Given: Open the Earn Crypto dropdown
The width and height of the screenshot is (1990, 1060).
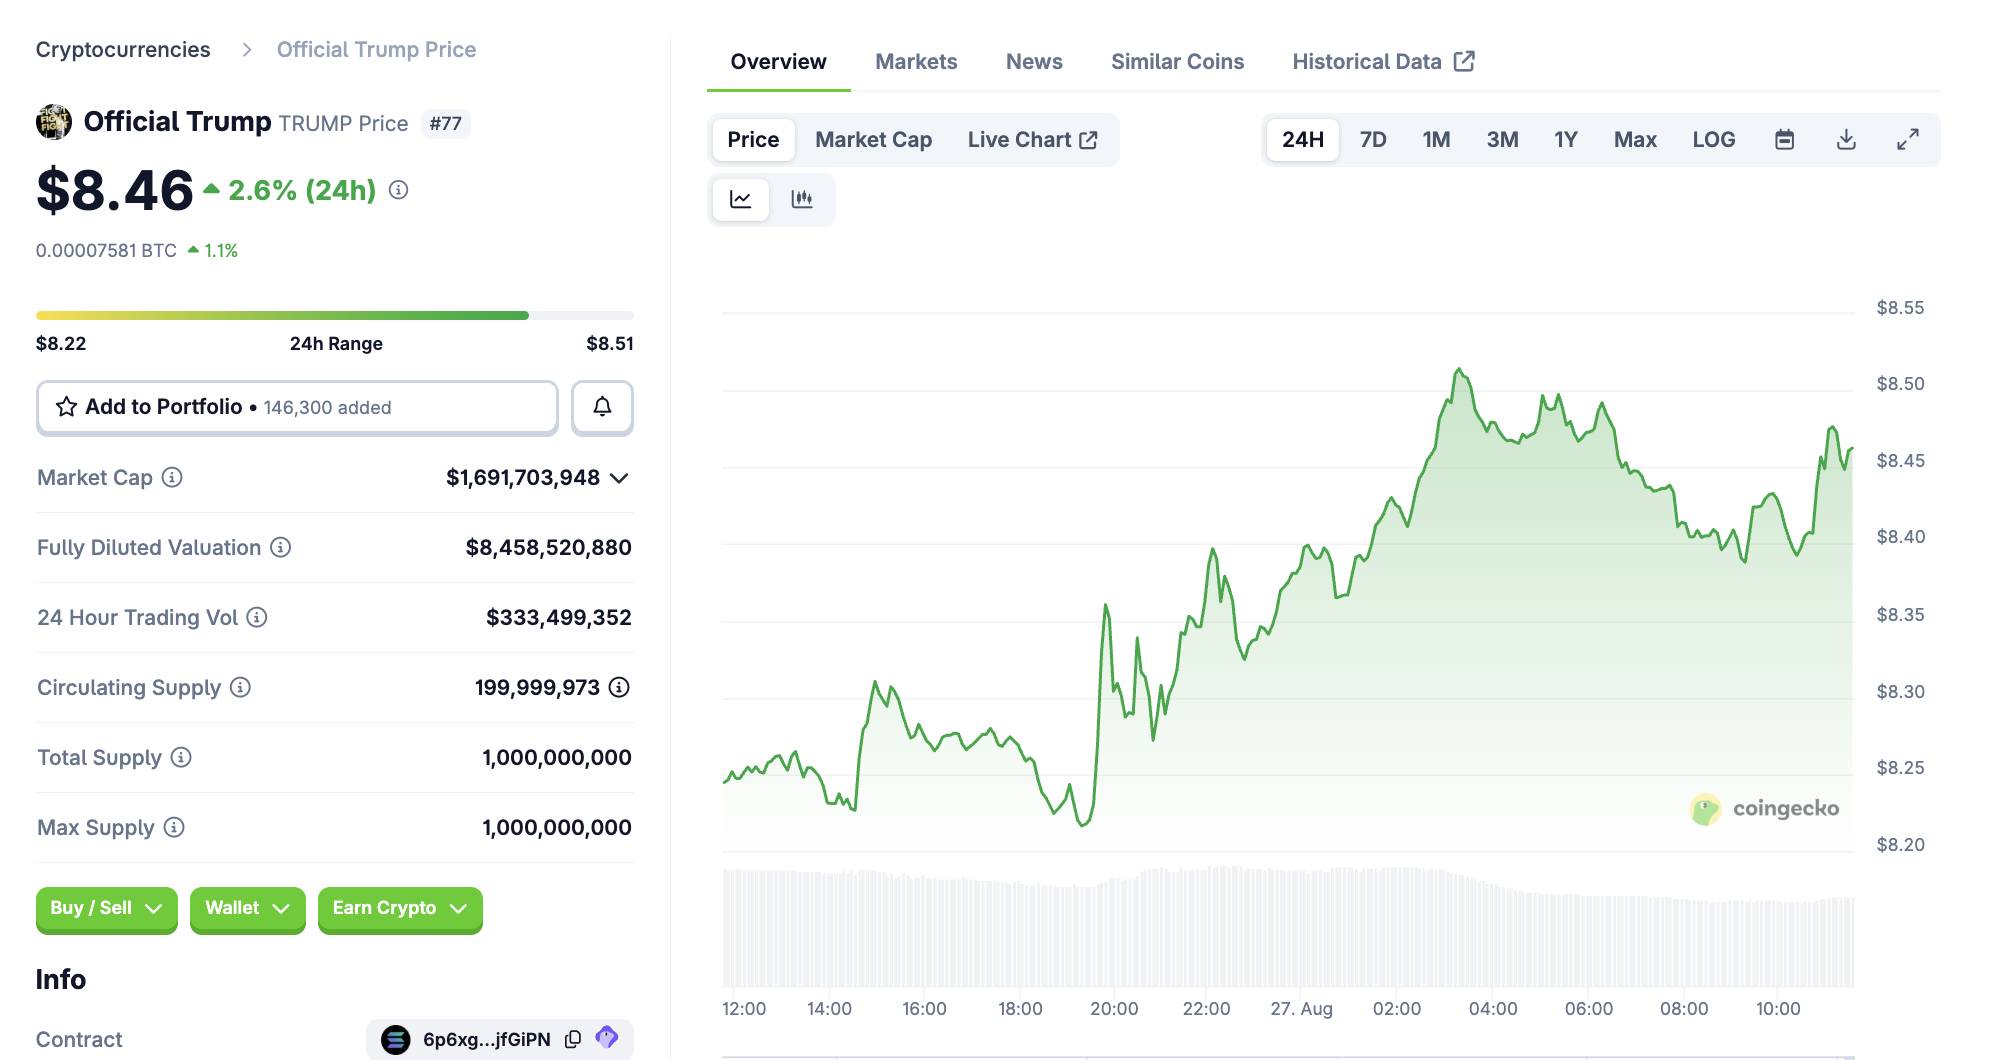Looking at the screenshot, I should tap(400, 909).
